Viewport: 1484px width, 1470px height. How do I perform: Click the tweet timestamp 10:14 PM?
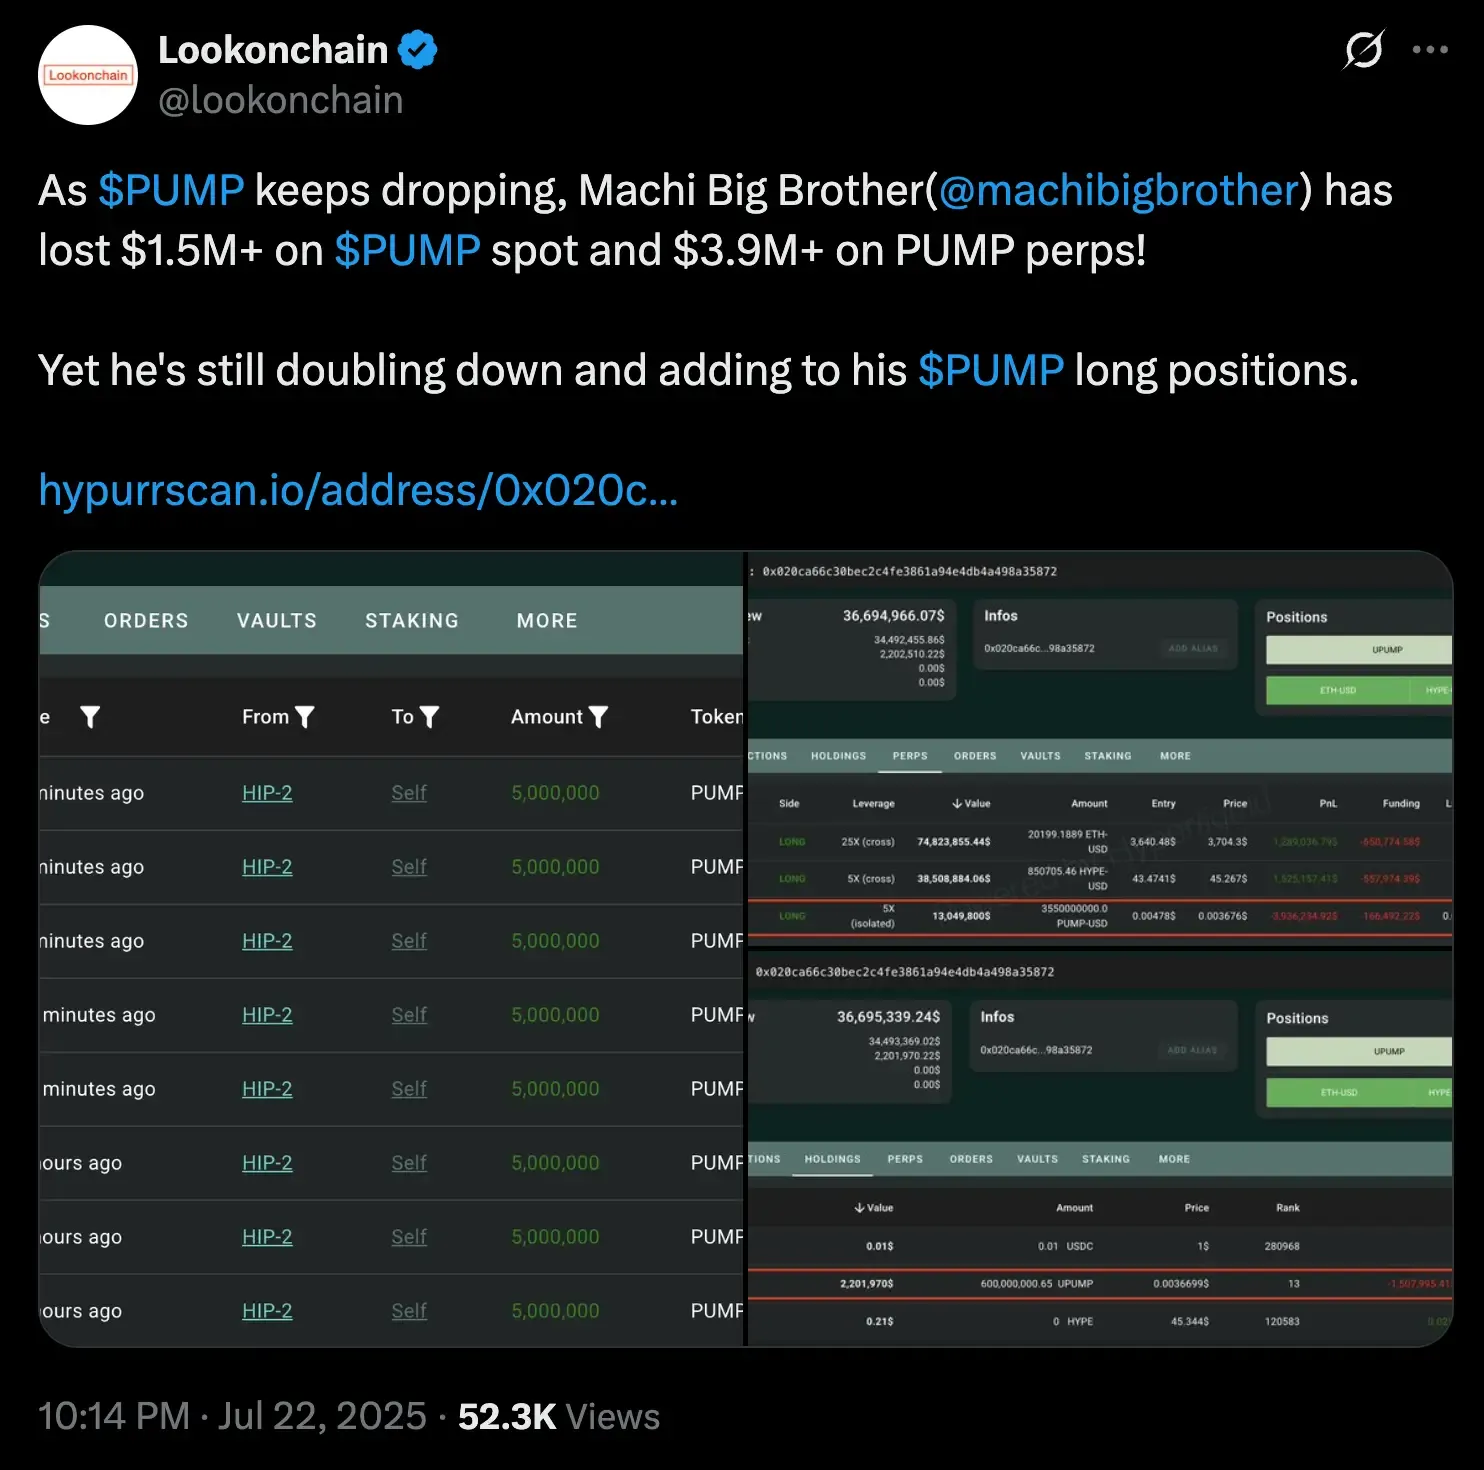tap(114, 1416)
